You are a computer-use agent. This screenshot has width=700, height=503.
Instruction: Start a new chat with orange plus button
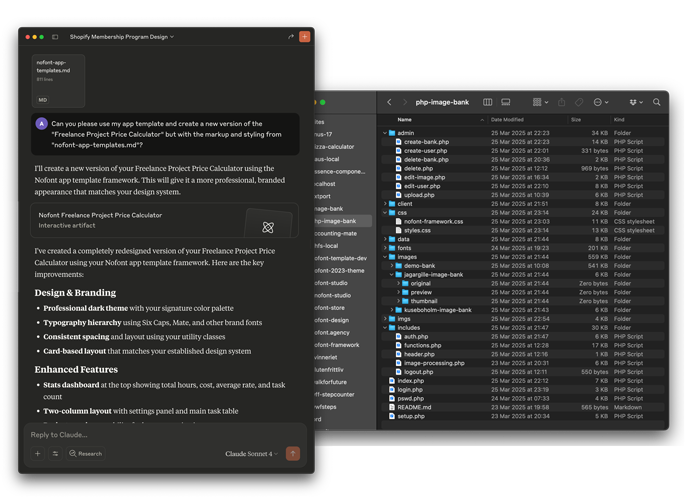click(304, 37)
